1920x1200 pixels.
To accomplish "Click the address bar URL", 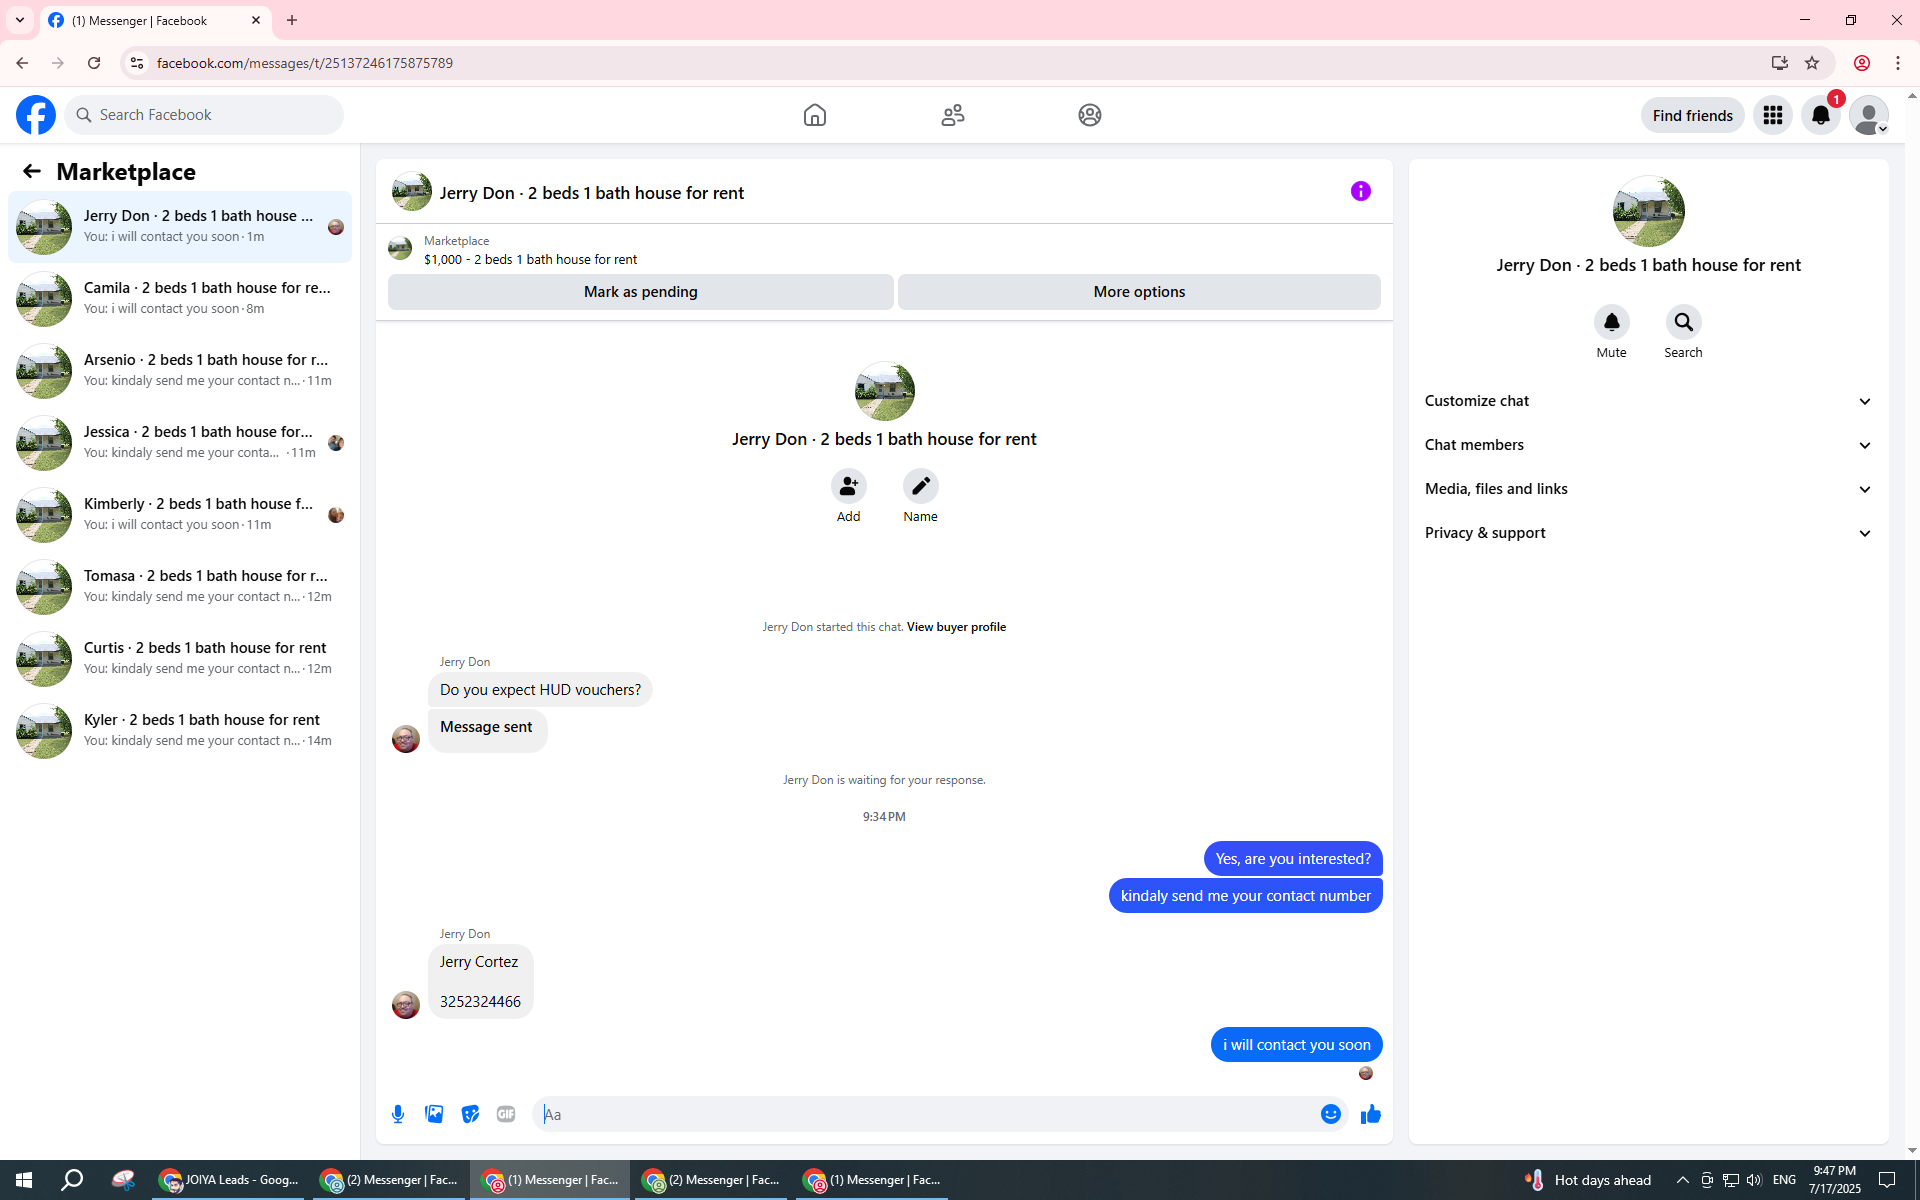I will tap(305, 63).
